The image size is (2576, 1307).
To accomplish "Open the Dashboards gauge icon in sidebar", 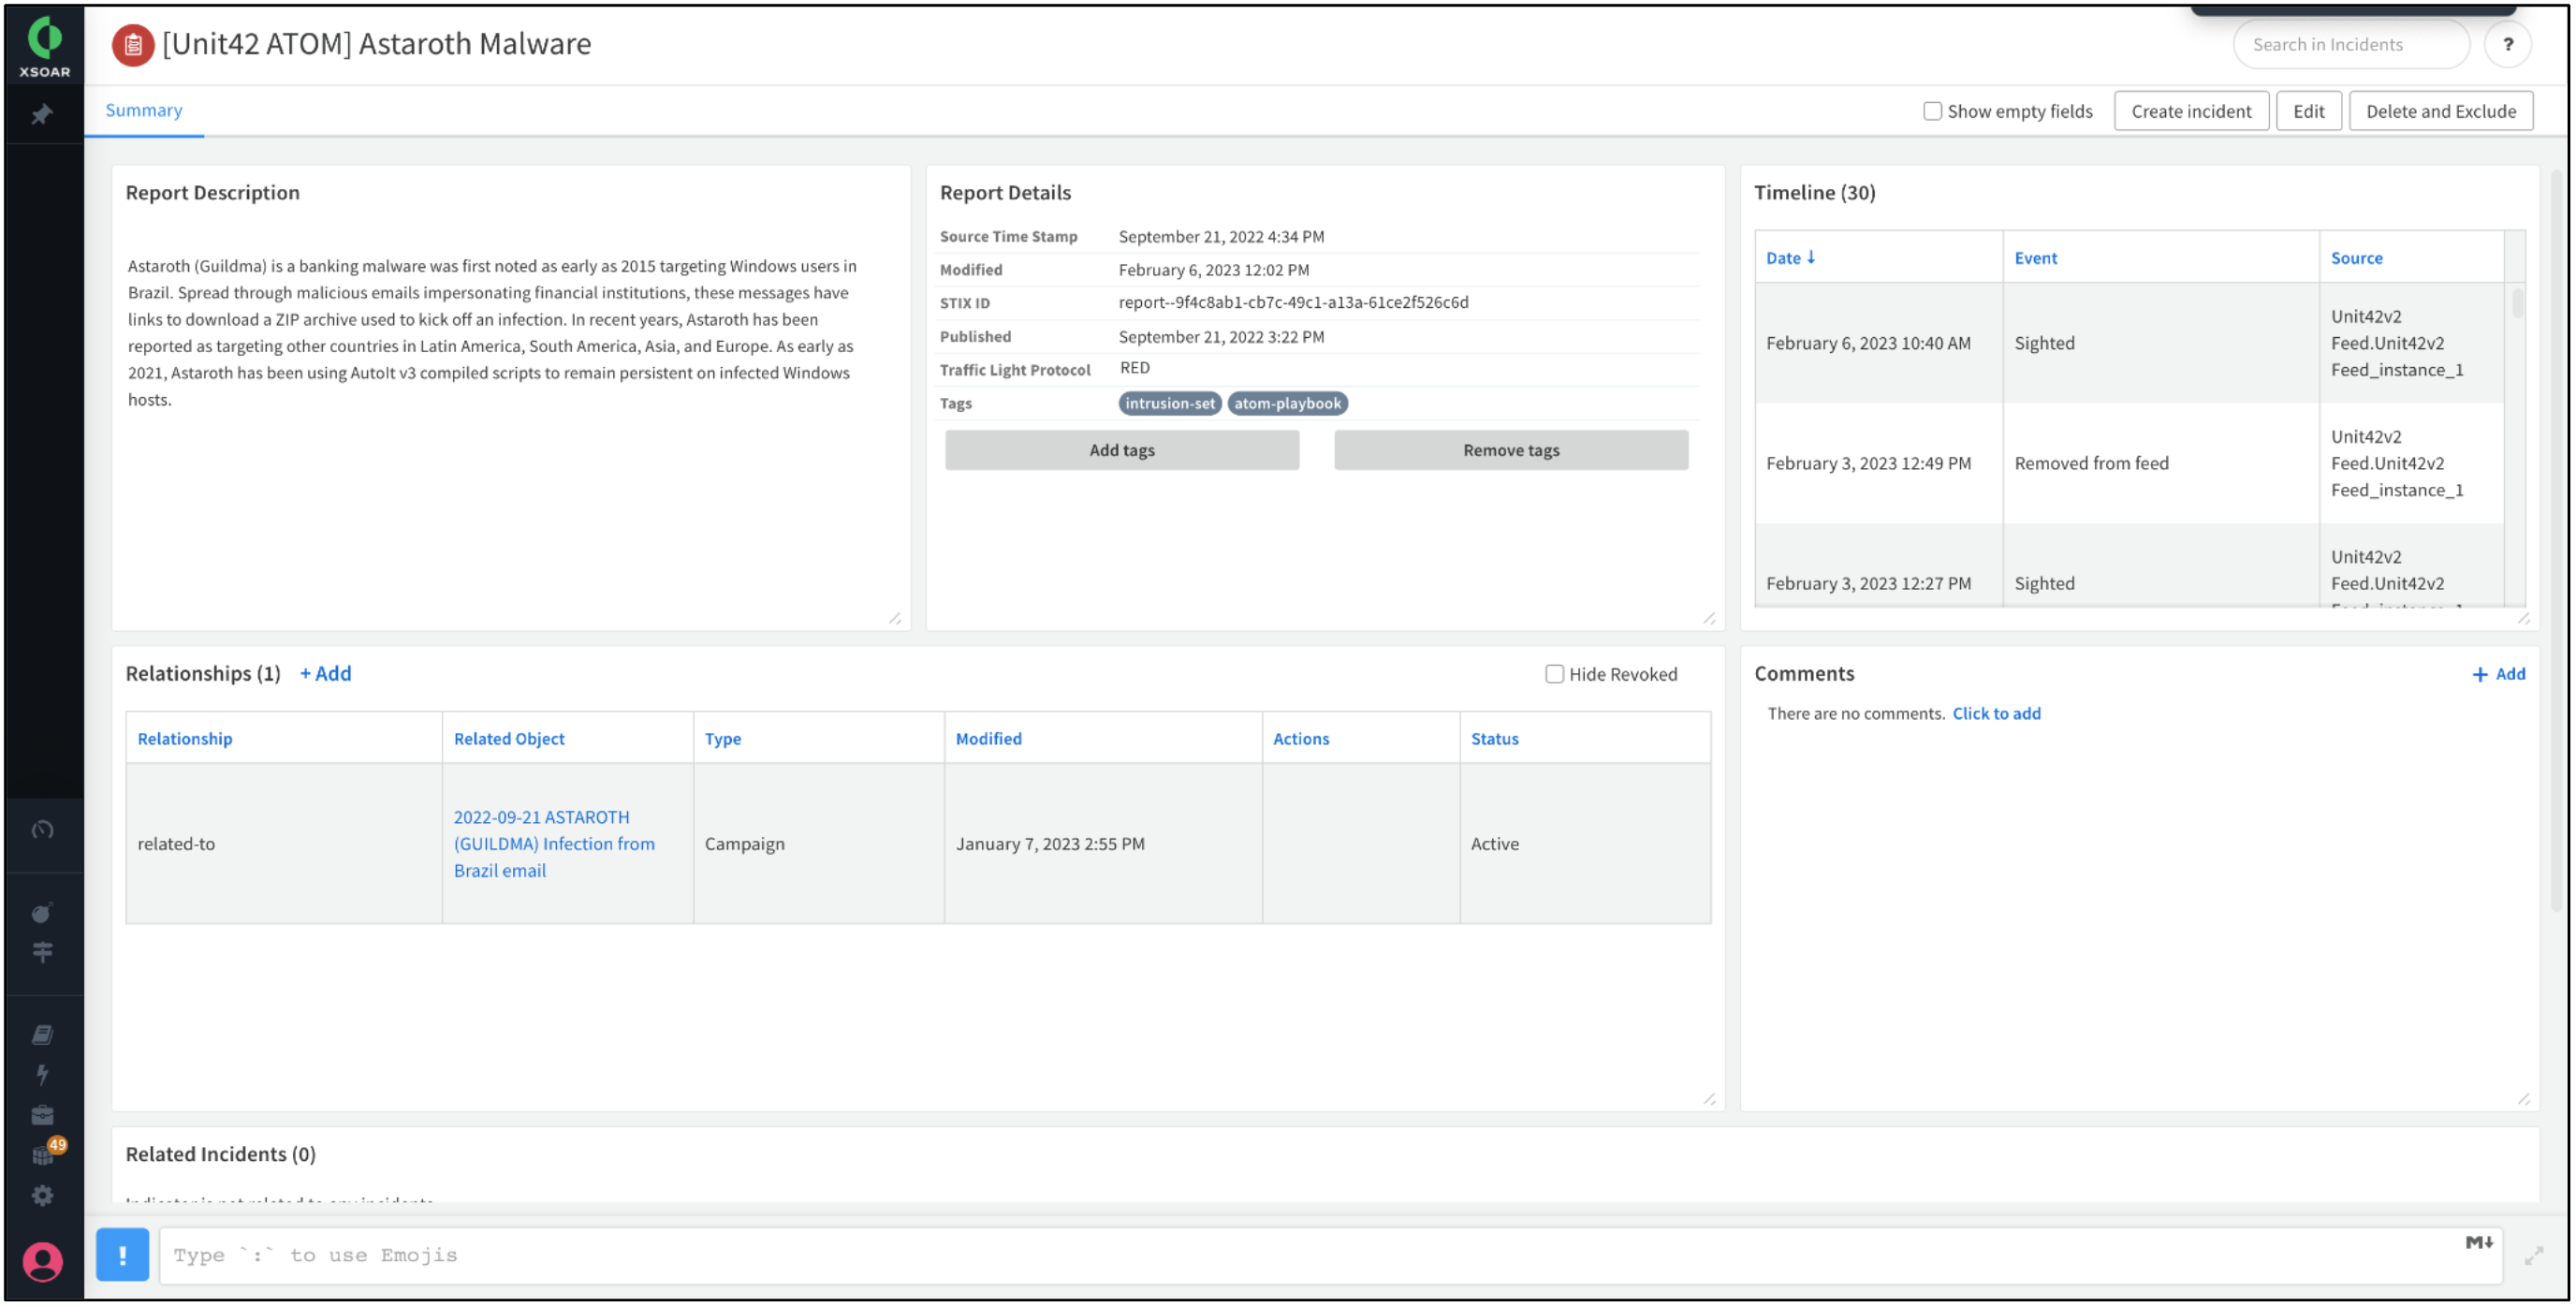I will 42,830.
